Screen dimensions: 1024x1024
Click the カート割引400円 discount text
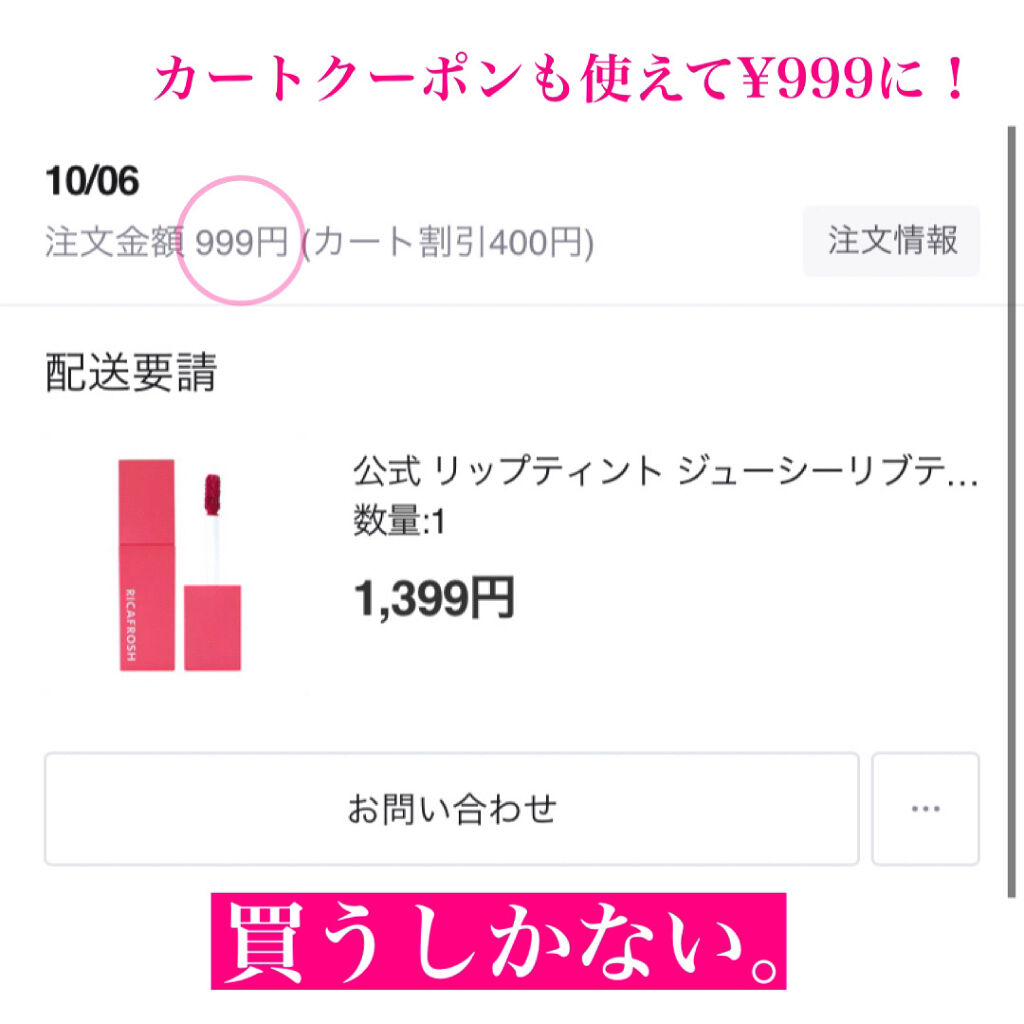pos(450,240)
